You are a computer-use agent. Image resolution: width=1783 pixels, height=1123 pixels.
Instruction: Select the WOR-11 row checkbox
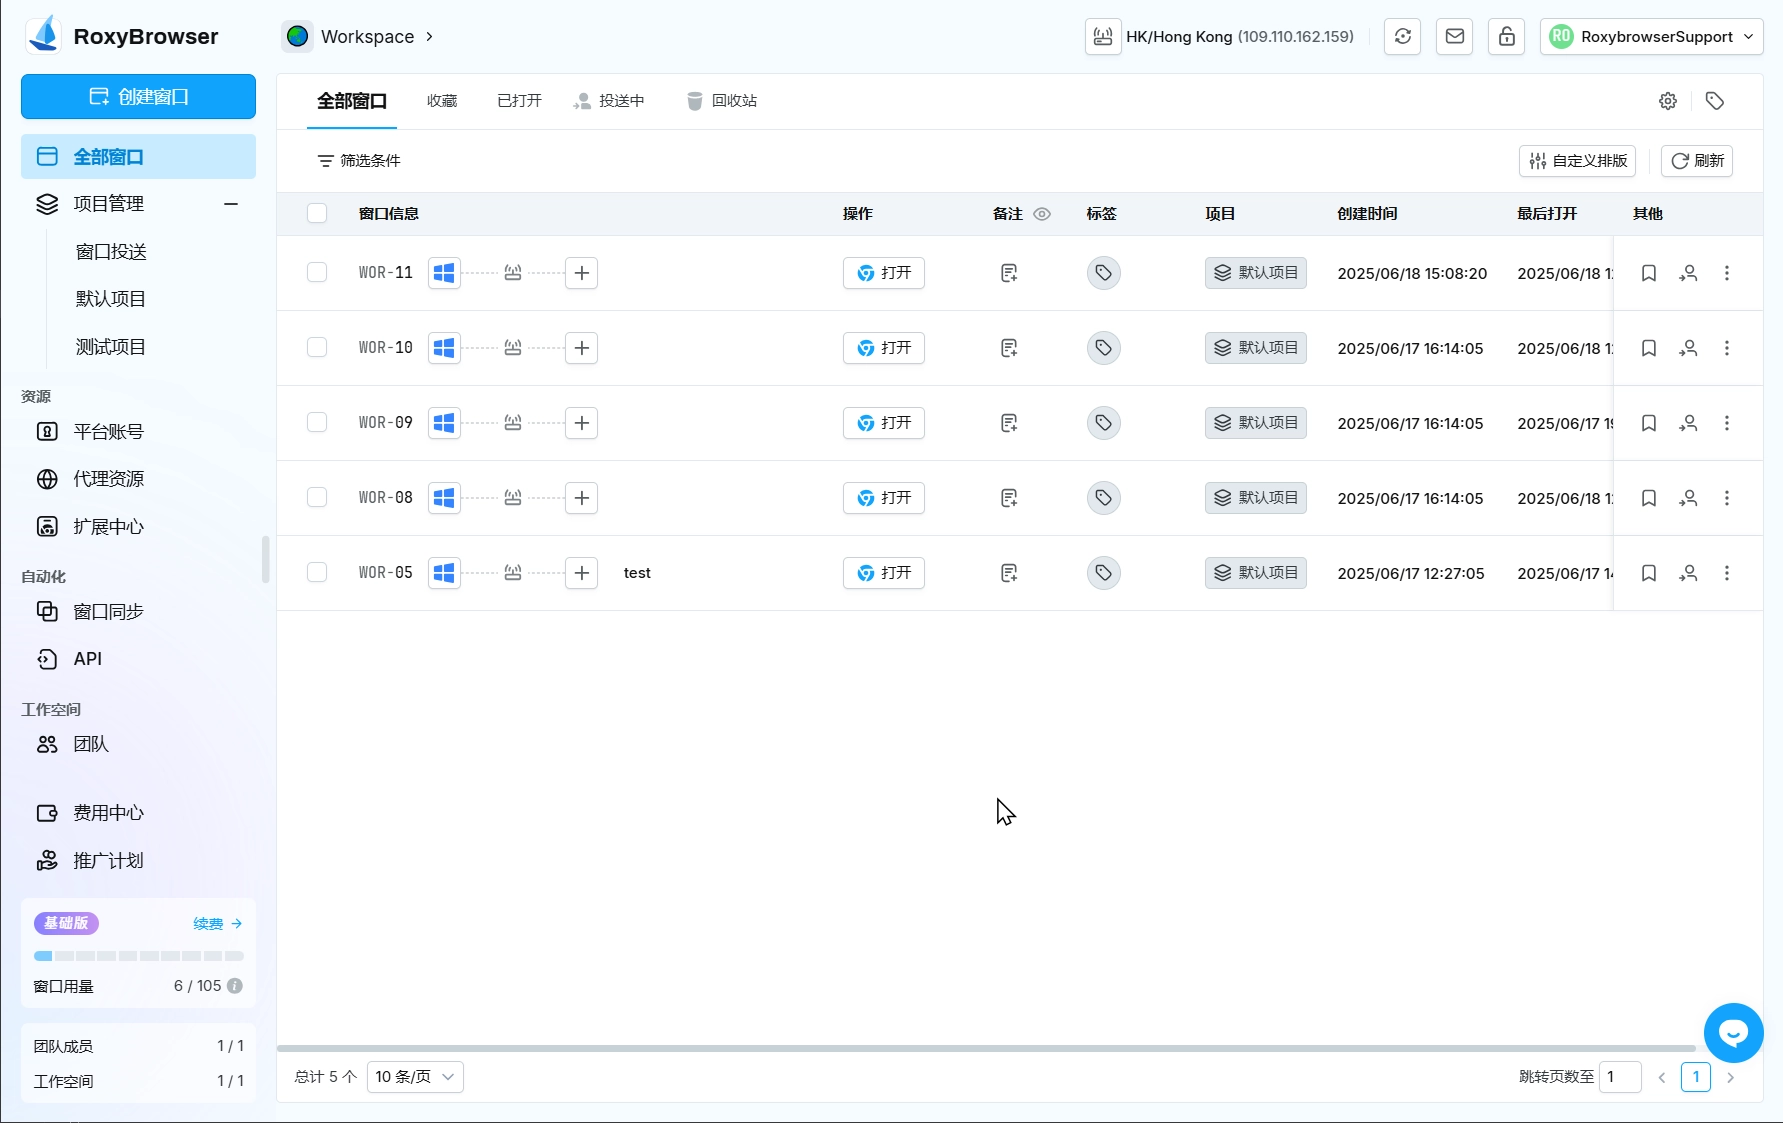click(317, 273)
